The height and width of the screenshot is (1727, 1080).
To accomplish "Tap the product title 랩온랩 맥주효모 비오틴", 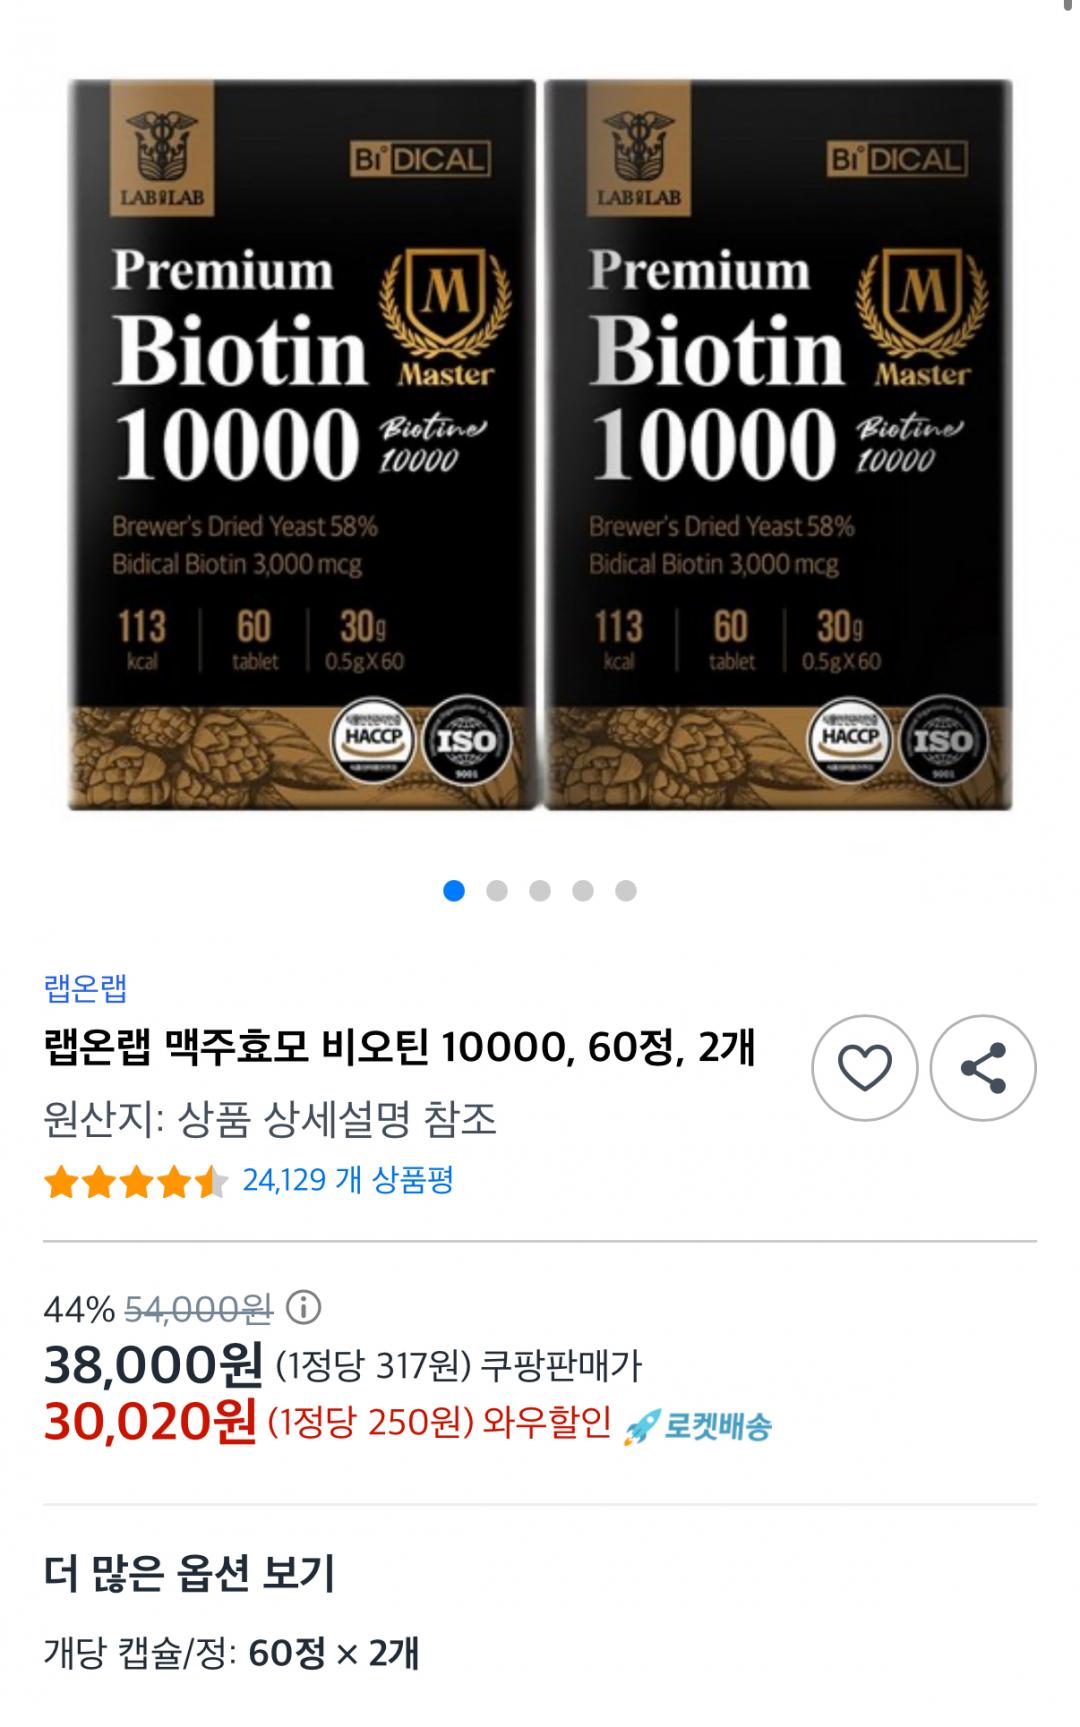I will 400,1048.
